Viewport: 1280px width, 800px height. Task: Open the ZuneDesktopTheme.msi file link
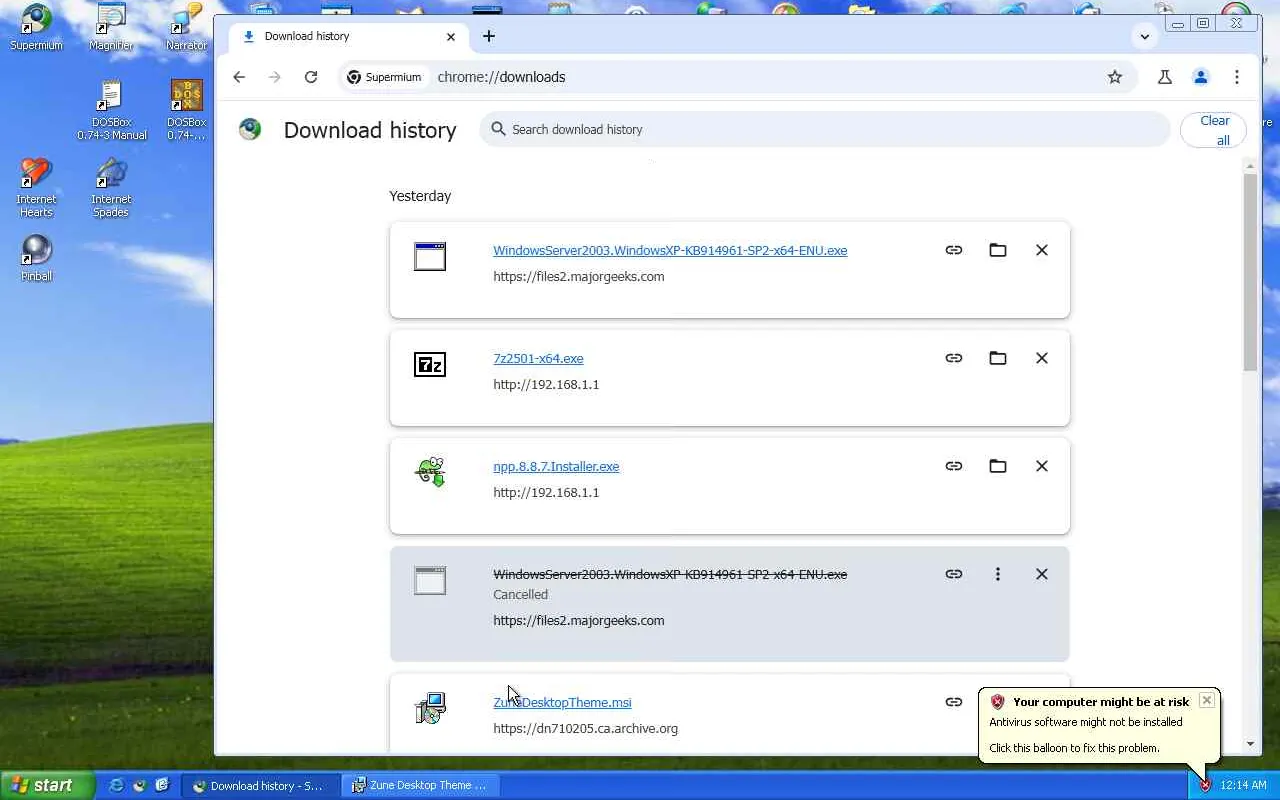[562, 703]
